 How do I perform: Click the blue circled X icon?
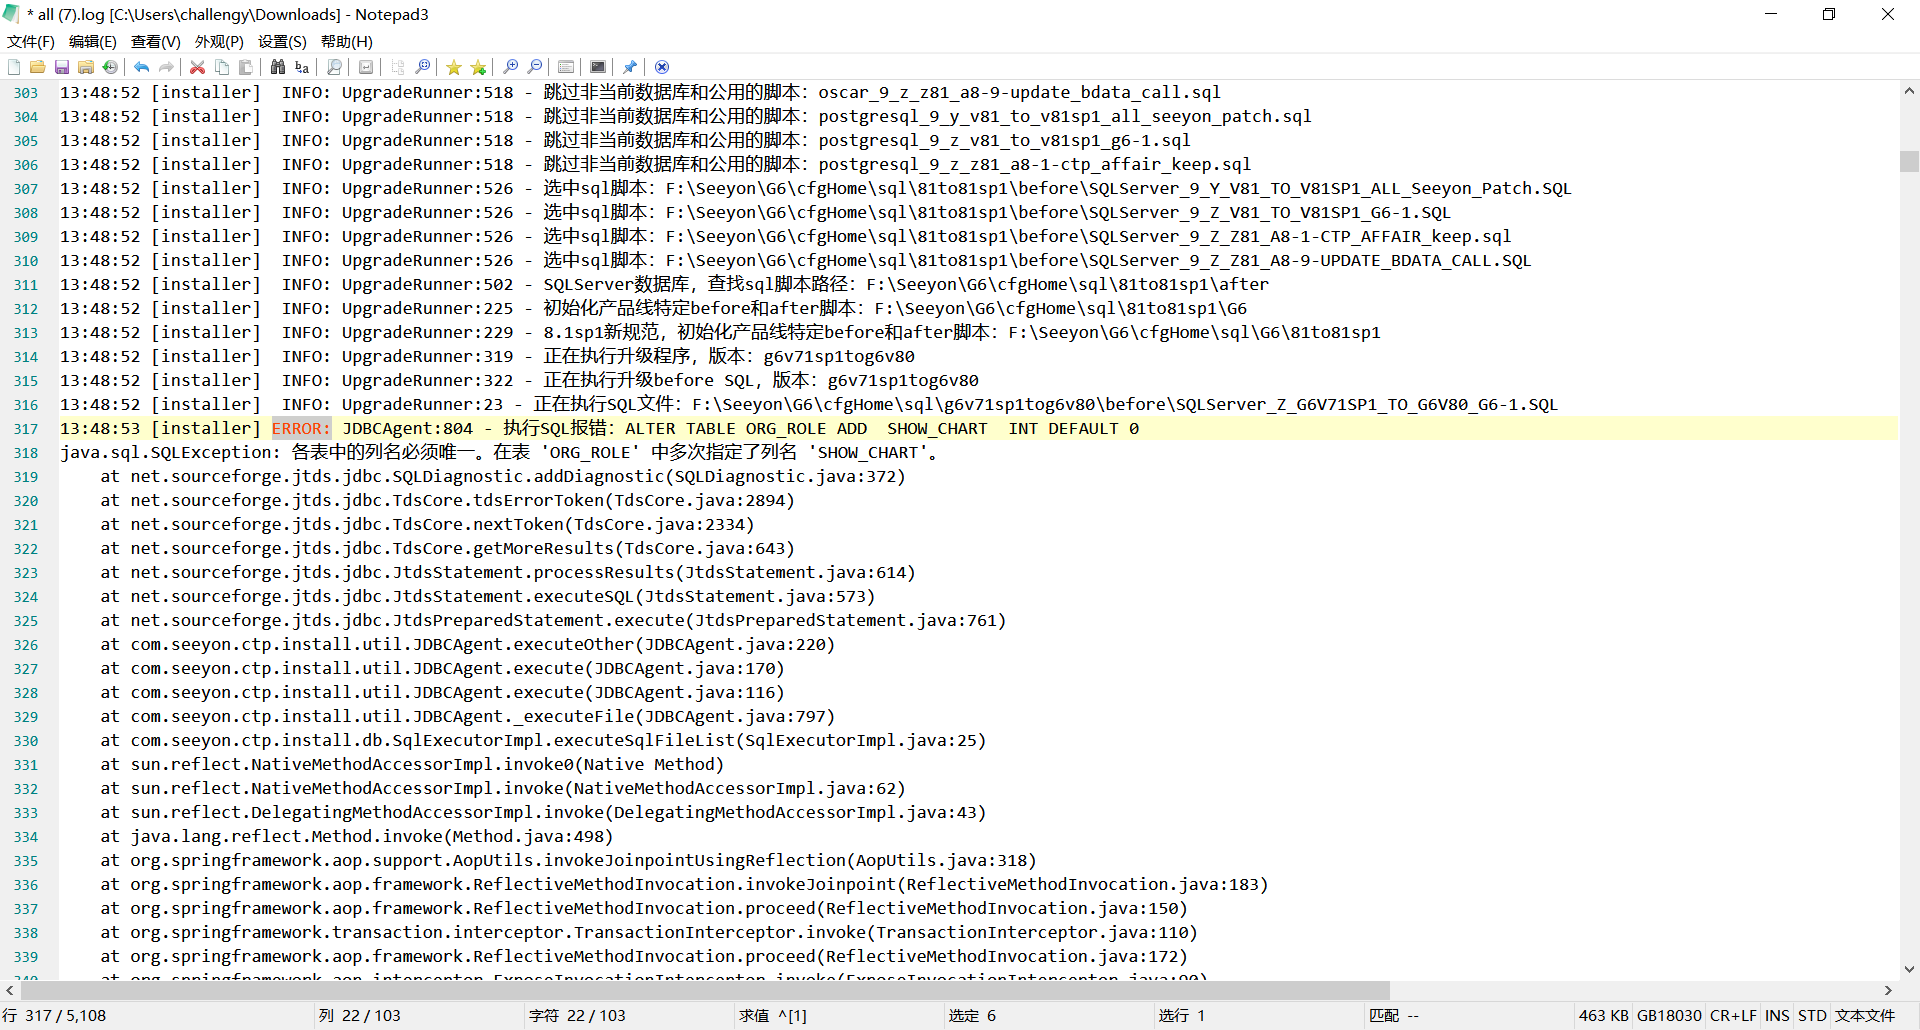pos(662,67)
